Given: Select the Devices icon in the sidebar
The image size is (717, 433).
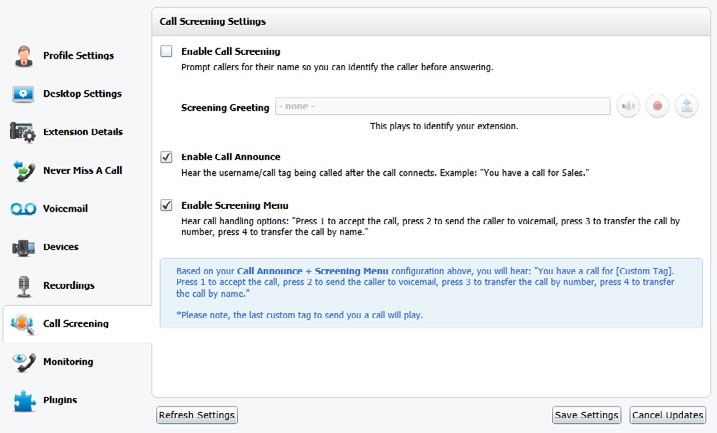Looking at the screenshot, I should 23,247.
